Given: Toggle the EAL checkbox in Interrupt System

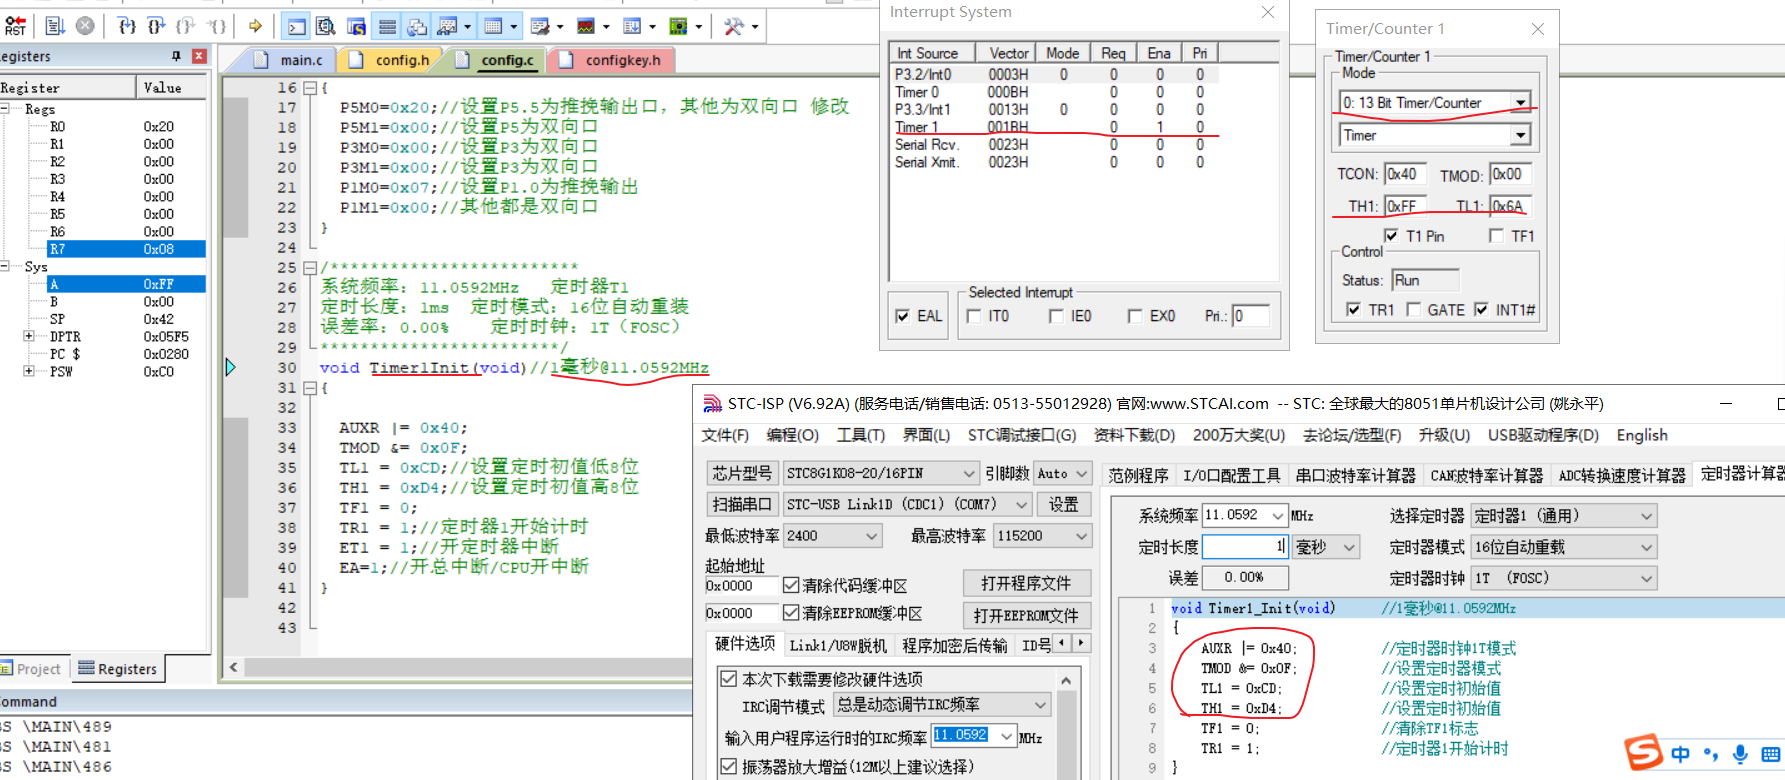Looking at the screenshot, I should click(903, 316).
